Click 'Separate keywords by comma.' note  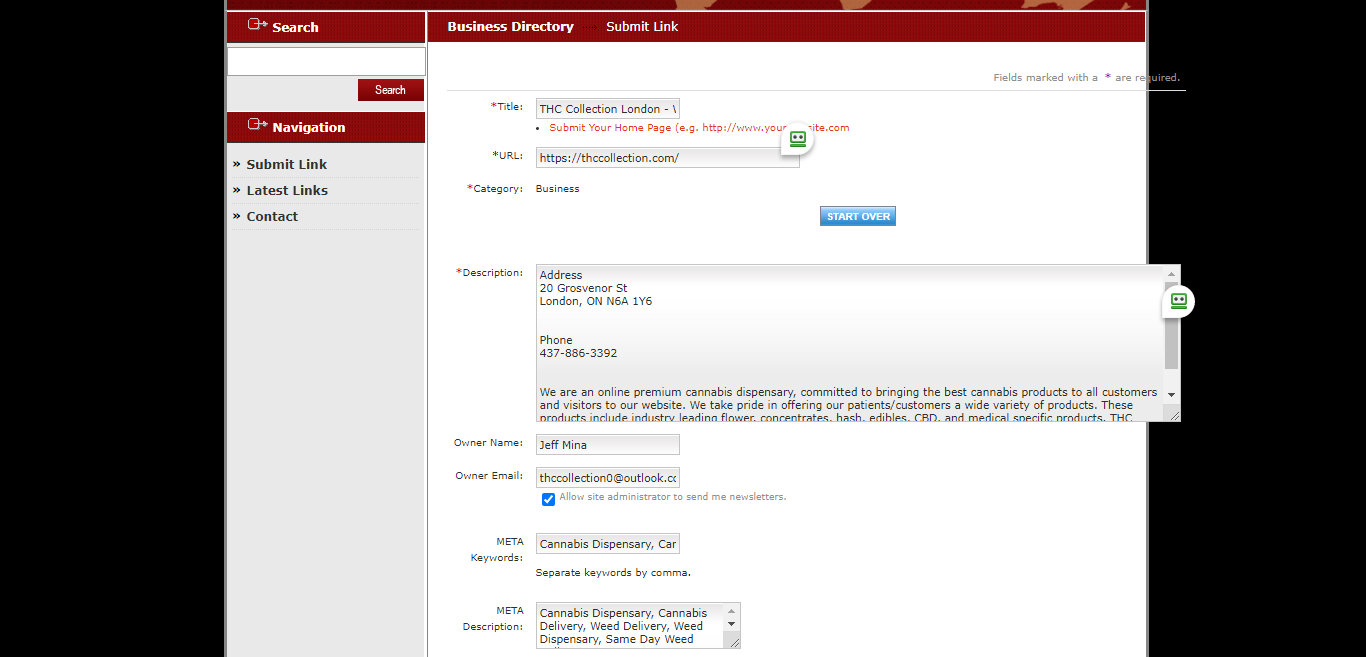tap(613, 573)
